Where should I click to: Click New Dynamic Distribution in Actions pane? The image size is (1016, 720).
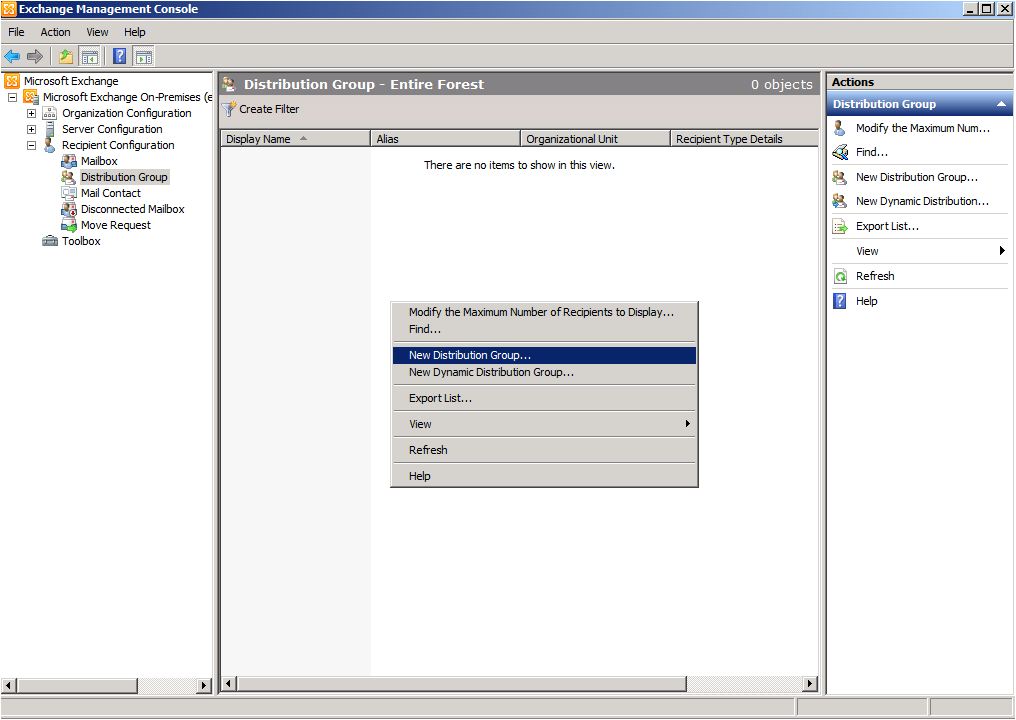[x=922, y=201]
